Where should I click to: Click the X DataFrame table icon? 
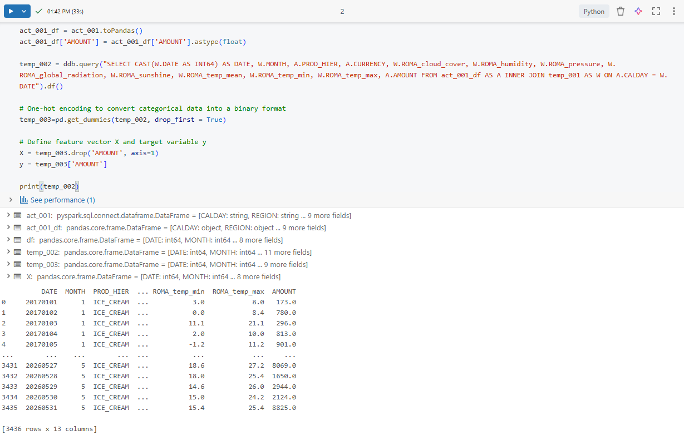[18, 276]
